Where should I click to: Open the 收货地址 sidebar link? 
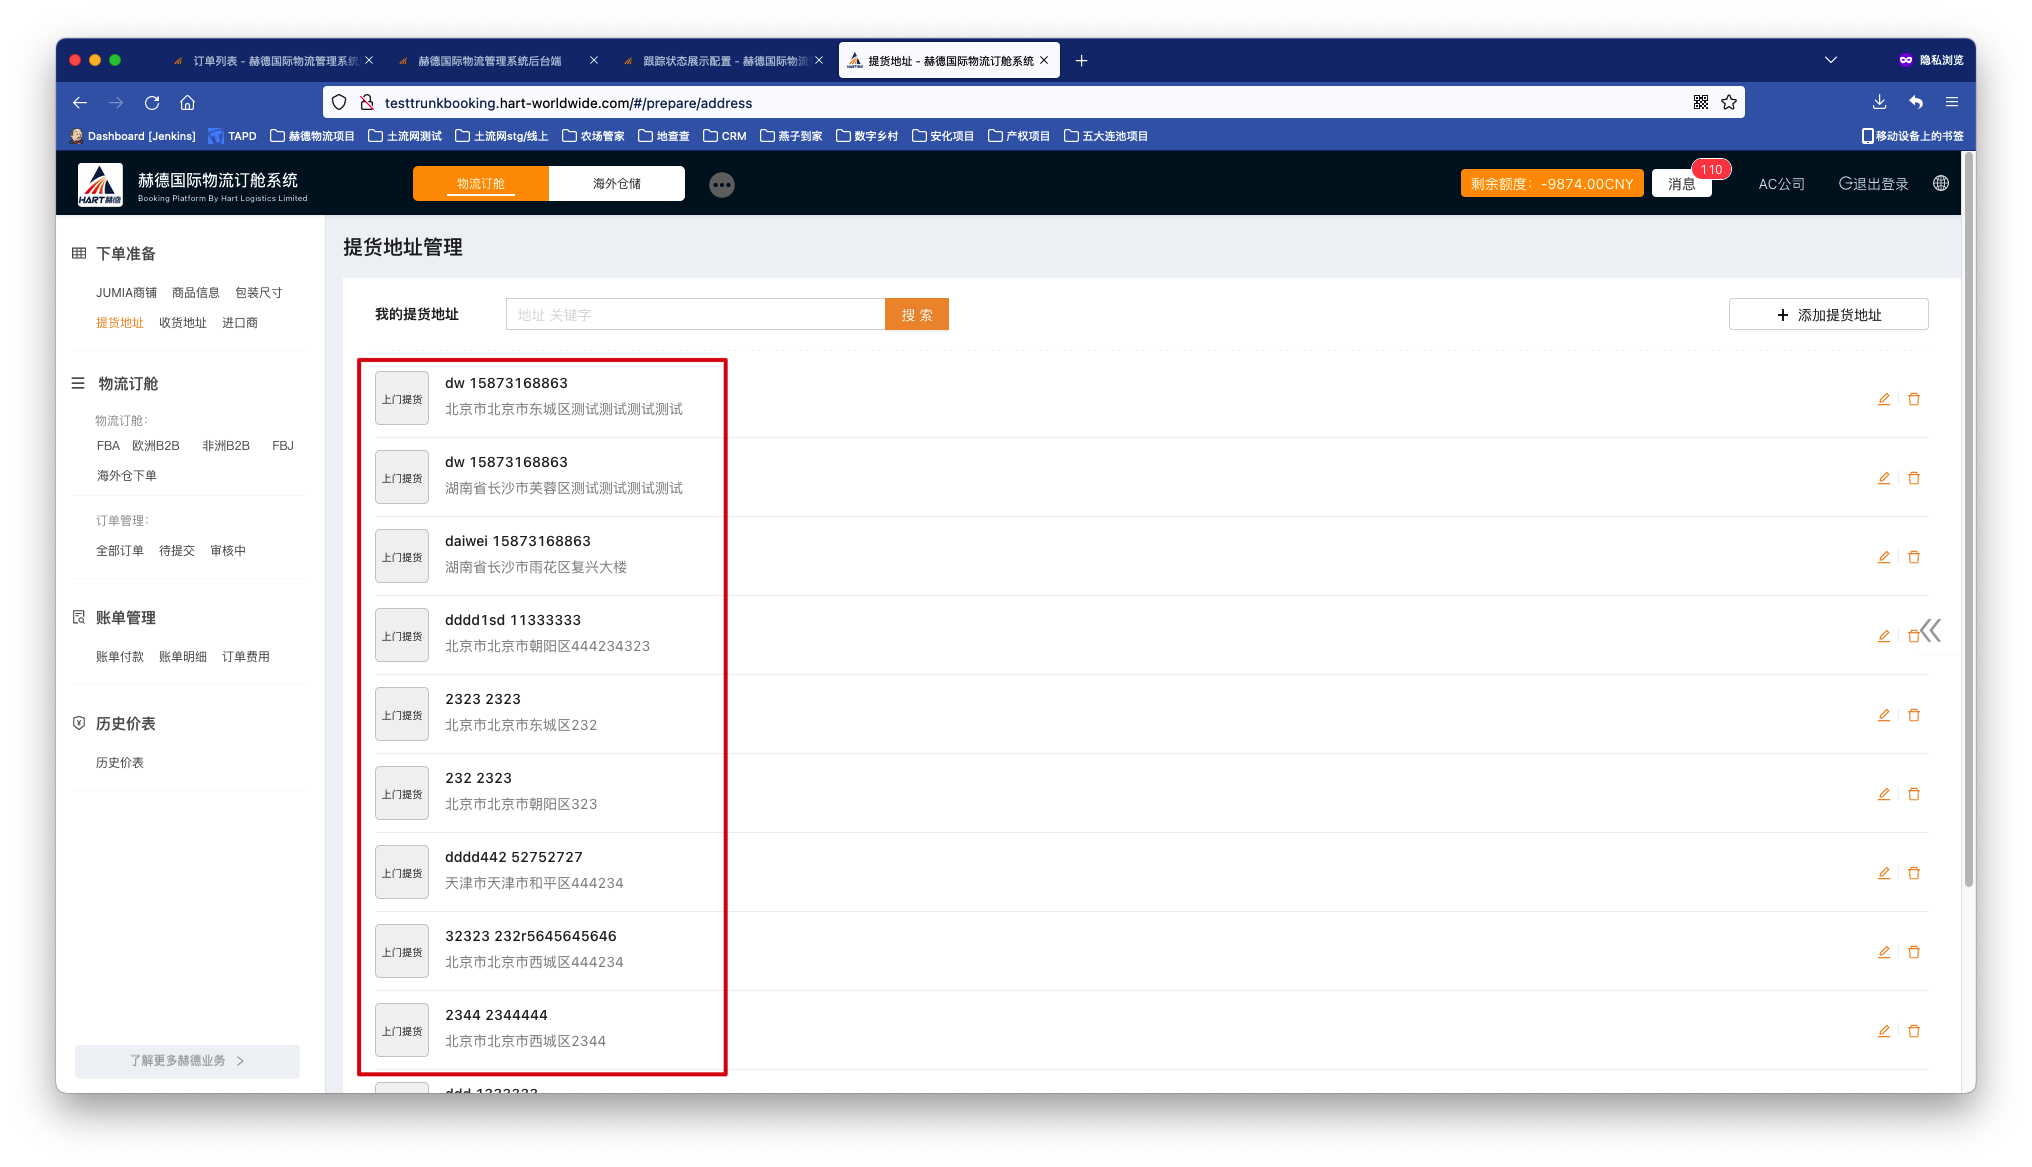(x=183, y=323)
